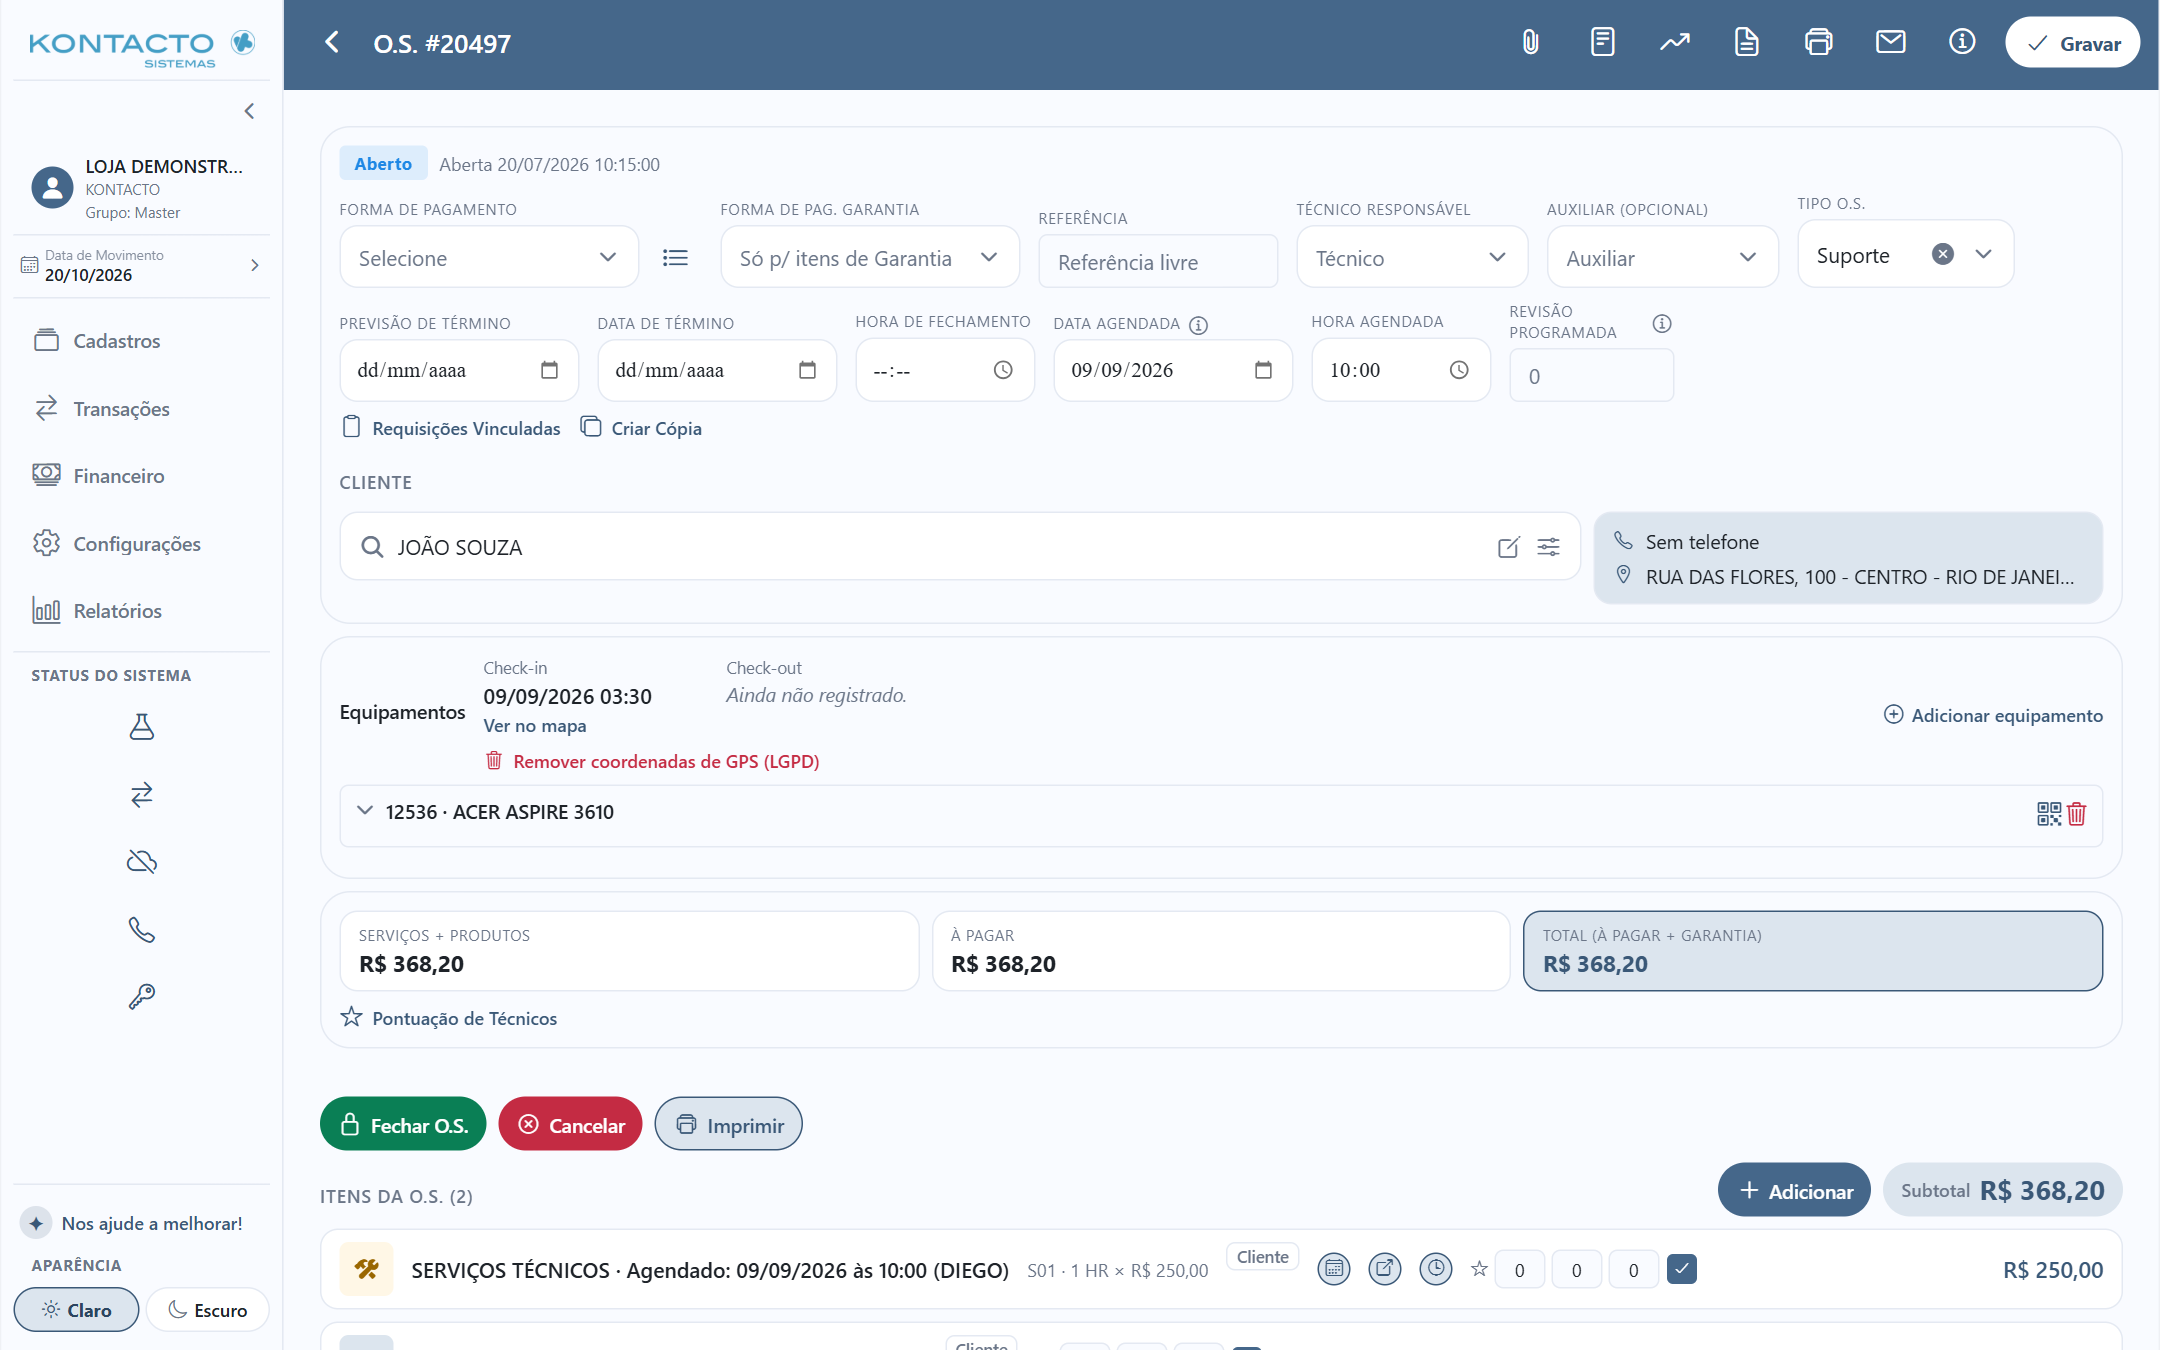Click the phone icon in system status
Viewport: 2160px width, 1350px height.
[x=141, y=929]
